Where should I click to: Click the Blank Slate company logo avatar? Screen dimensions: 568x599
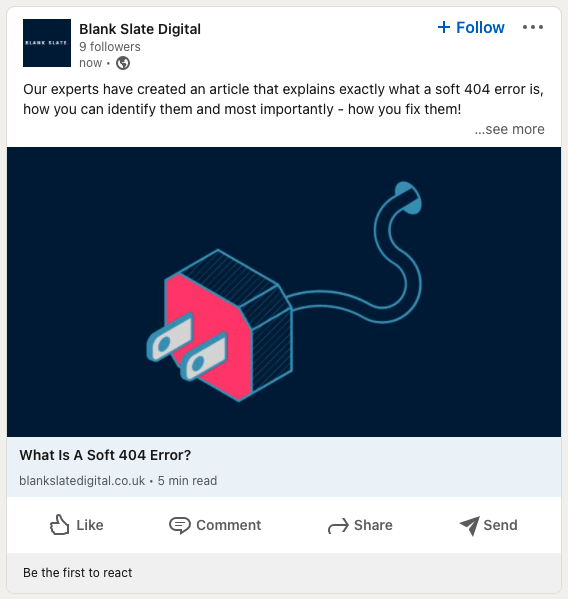pos(47,43)
